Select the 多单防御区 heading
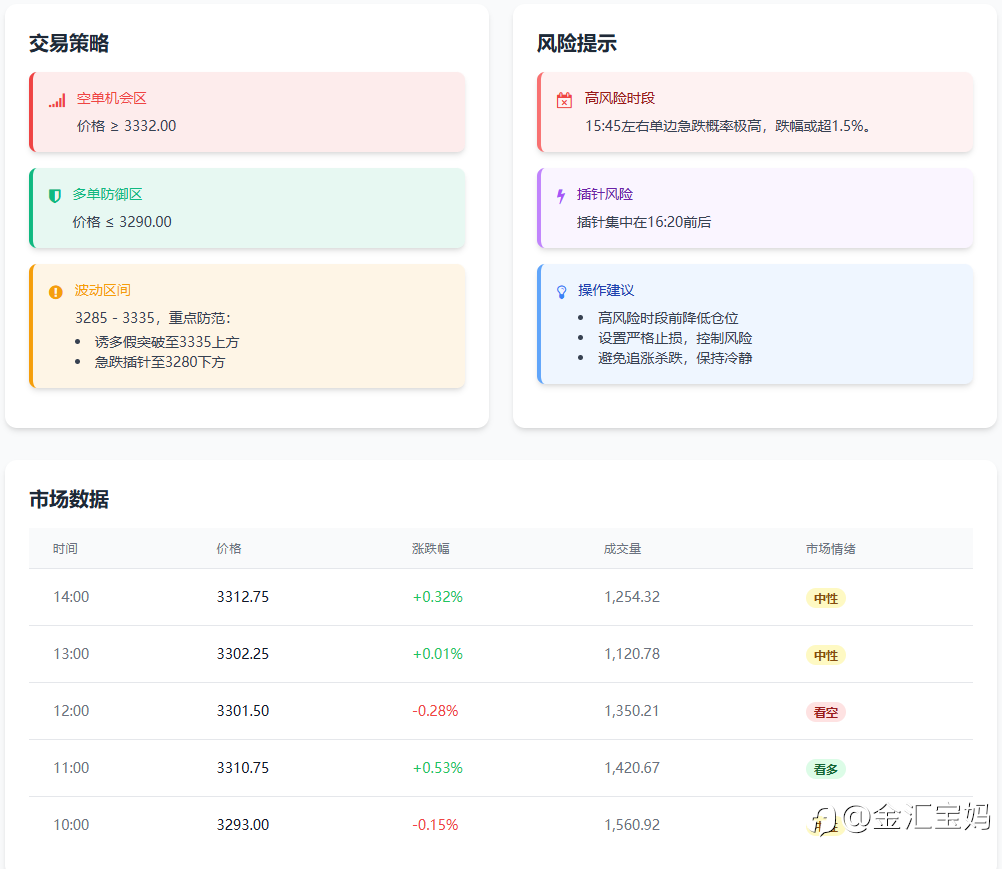Image resolution: width=1002 pixels, height=869 pixels. tap(107, 194)
